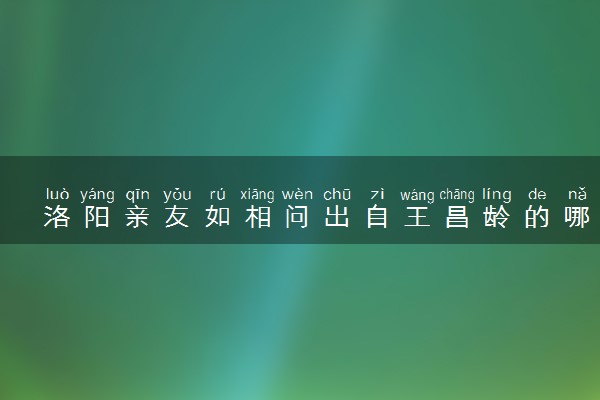Screen dimensions: 600x400
Task: Click the pinyin label chāng
Action: pos(457,195)
